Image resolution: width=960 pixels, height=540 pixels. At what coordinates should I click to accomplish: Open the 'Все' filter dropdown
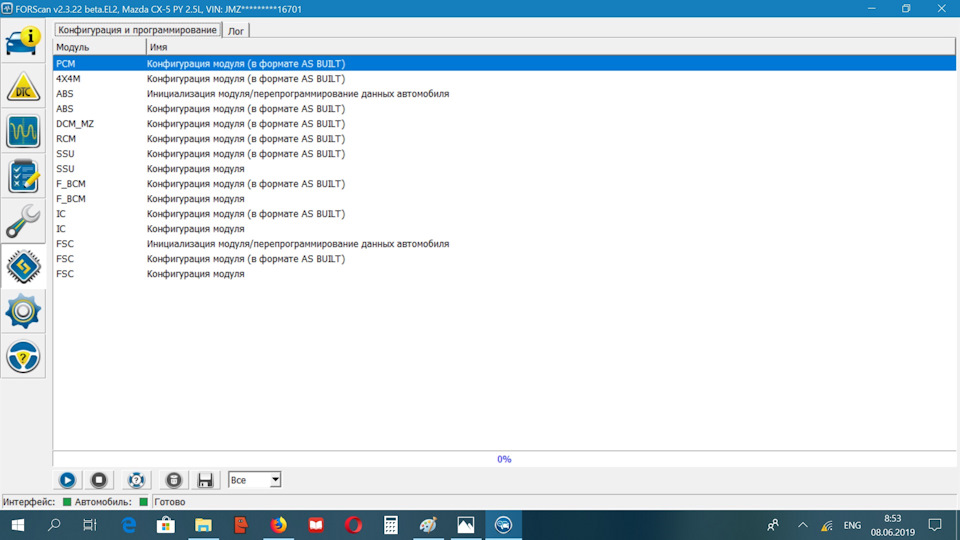point(254,480)
